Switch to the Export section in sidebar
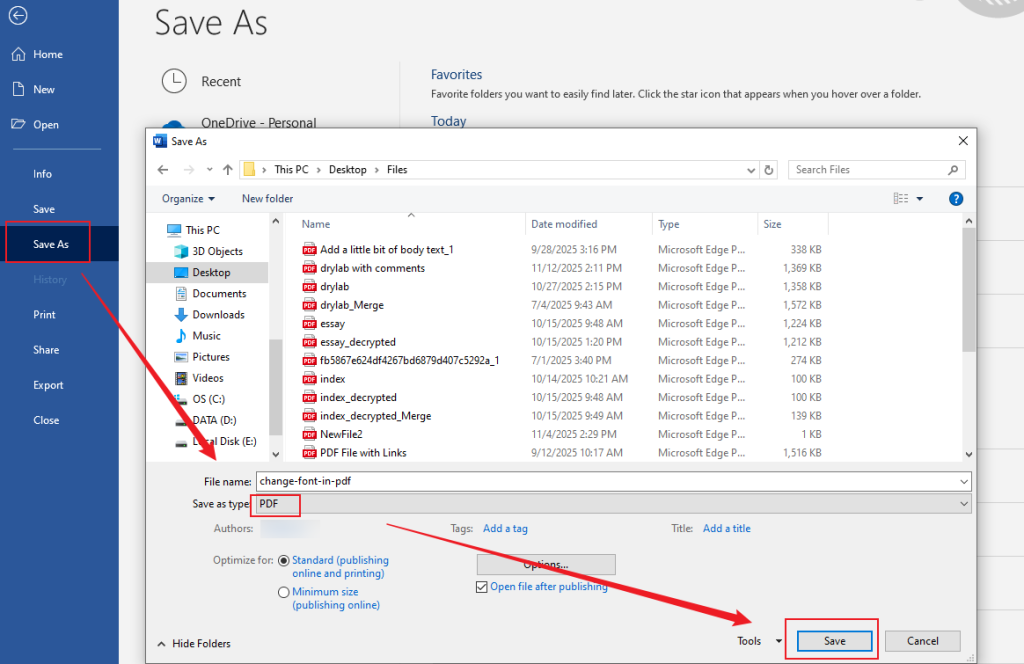Screen dimensions: 1024x664 pyautogui.click(x=46, y=384)
